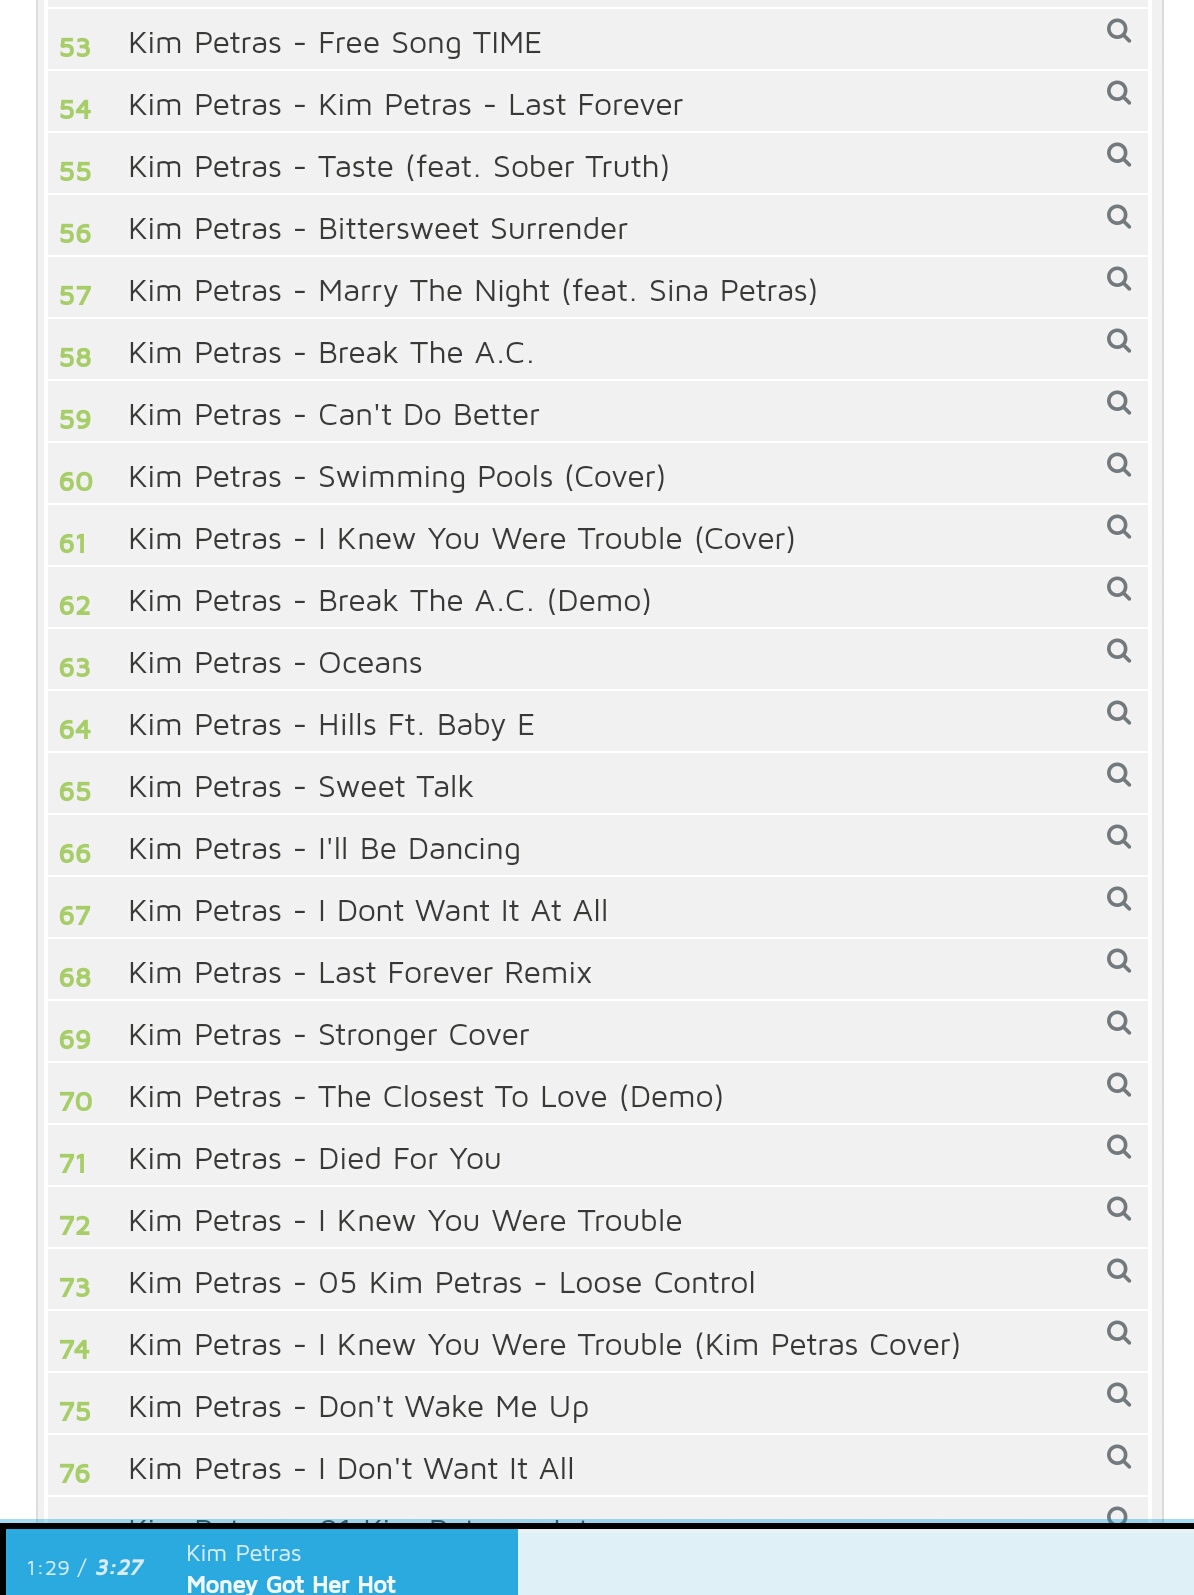Play track 73 Loose Control
The height and width of the screenshot is (1595, 1194).
(x=598, y=1280)
